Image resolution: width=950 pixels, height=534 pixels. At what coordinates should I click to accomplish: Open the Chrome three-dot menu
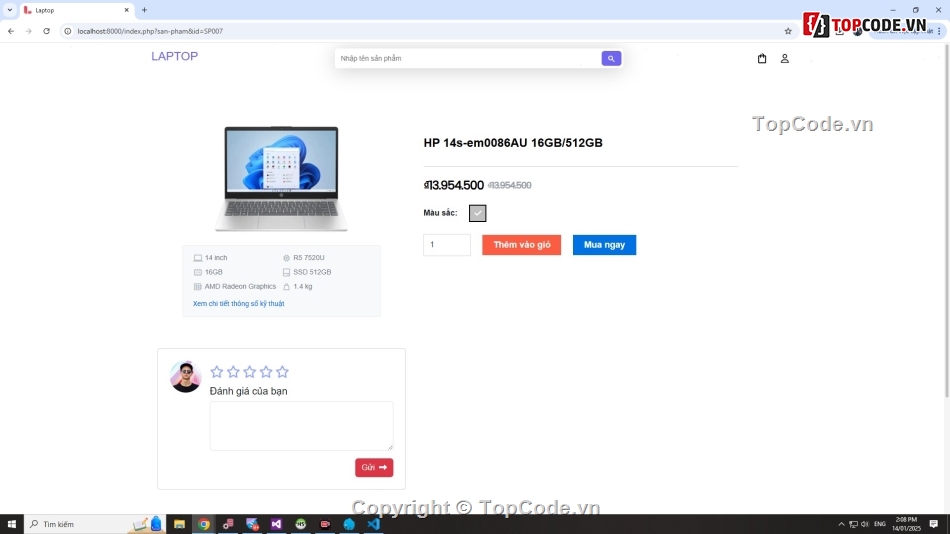tap(939, 31)
